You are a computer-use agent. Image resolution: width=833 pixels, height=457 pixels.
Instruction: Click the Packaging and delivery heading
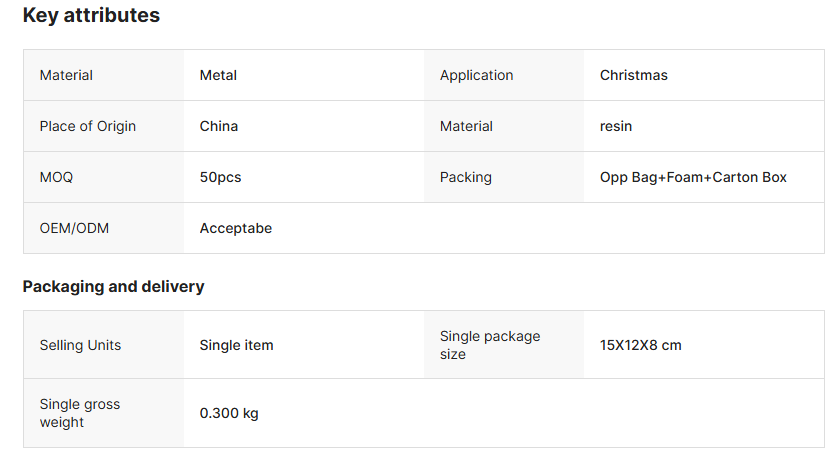tap(113, 287)
